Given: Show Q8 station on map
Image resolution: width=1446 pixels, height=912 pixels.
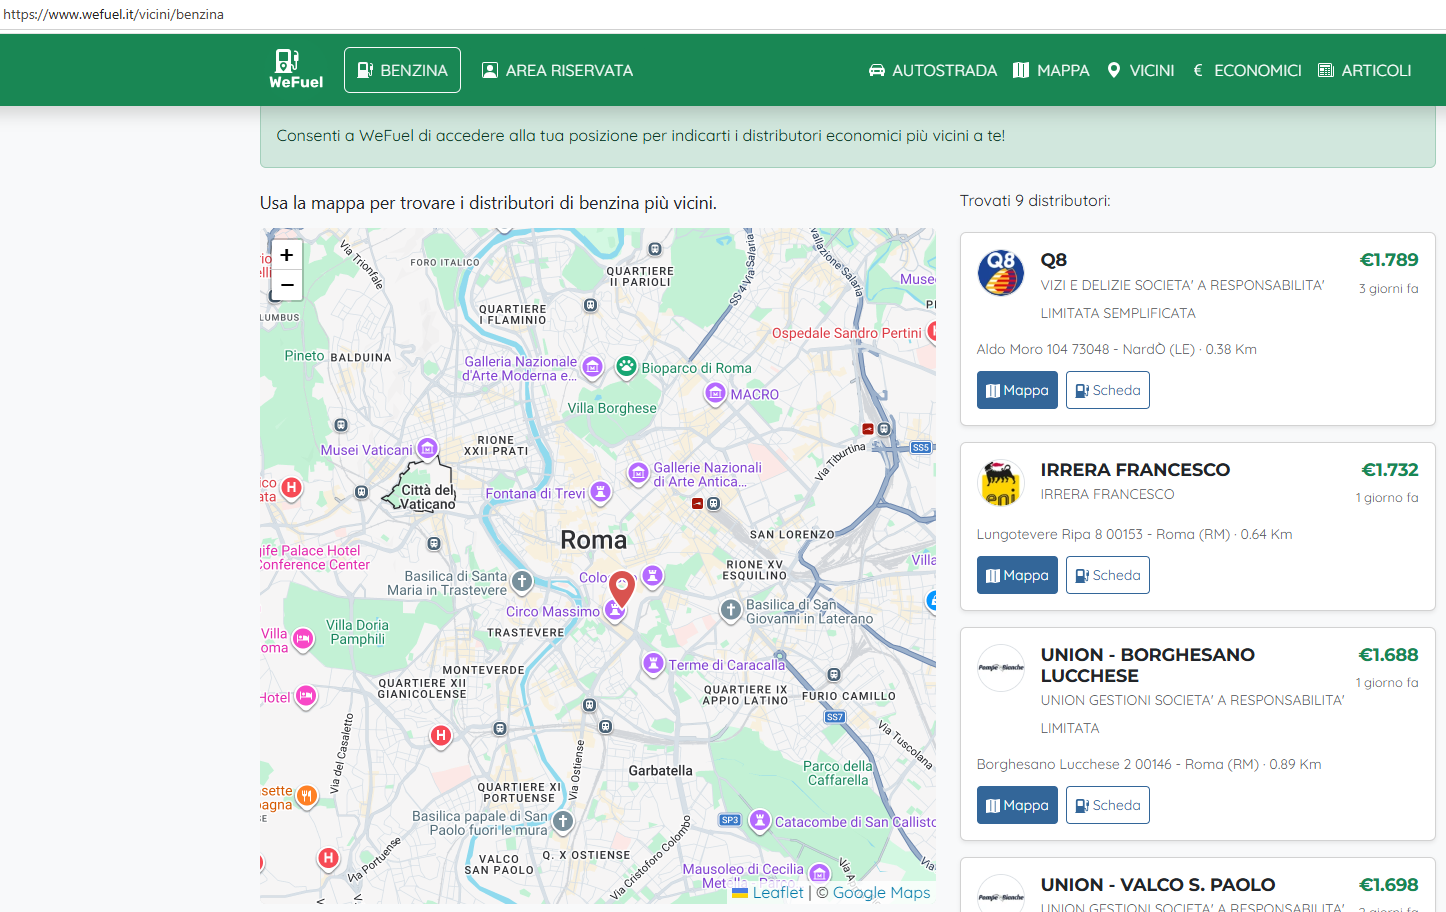Looking at the screenshot, I should (1017, 390).
